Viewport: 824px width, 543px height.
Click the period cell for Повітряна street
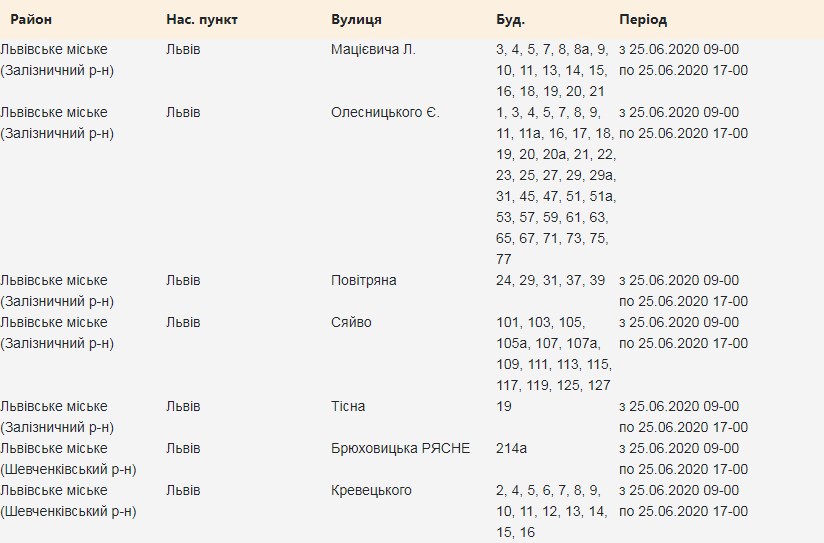683,290
